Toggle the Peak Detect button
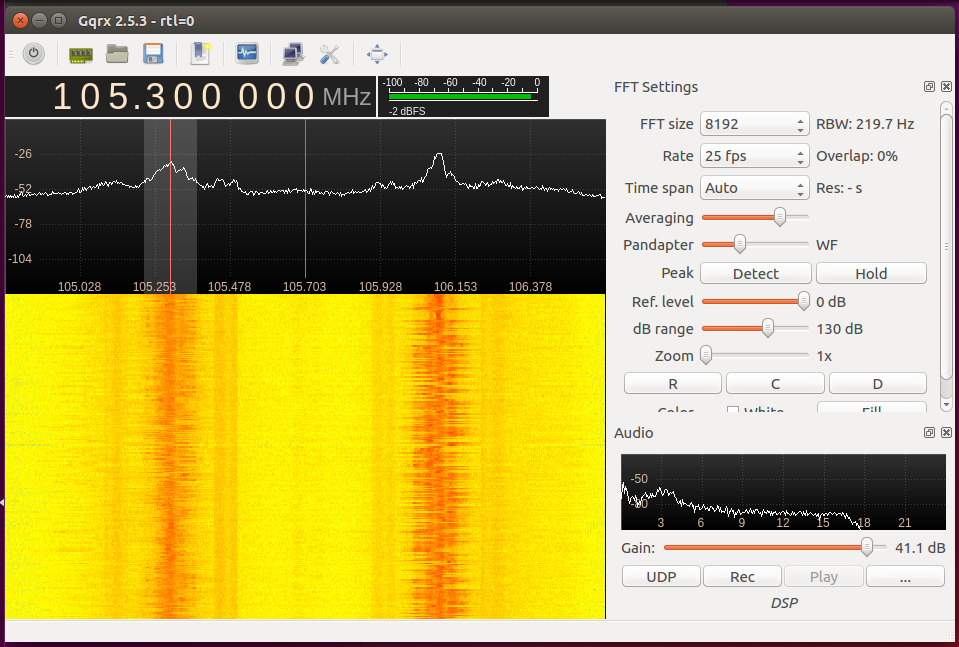This screenshot has height=647, width=959. tap(755, 273)
